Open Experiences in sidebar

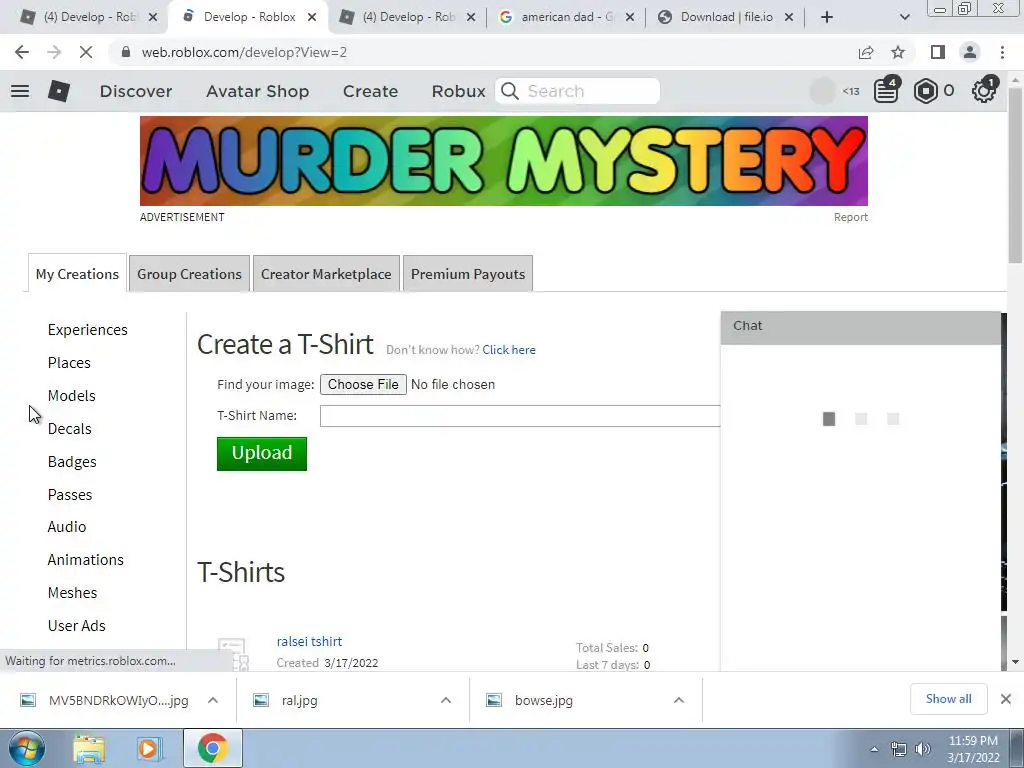point(88,330)
